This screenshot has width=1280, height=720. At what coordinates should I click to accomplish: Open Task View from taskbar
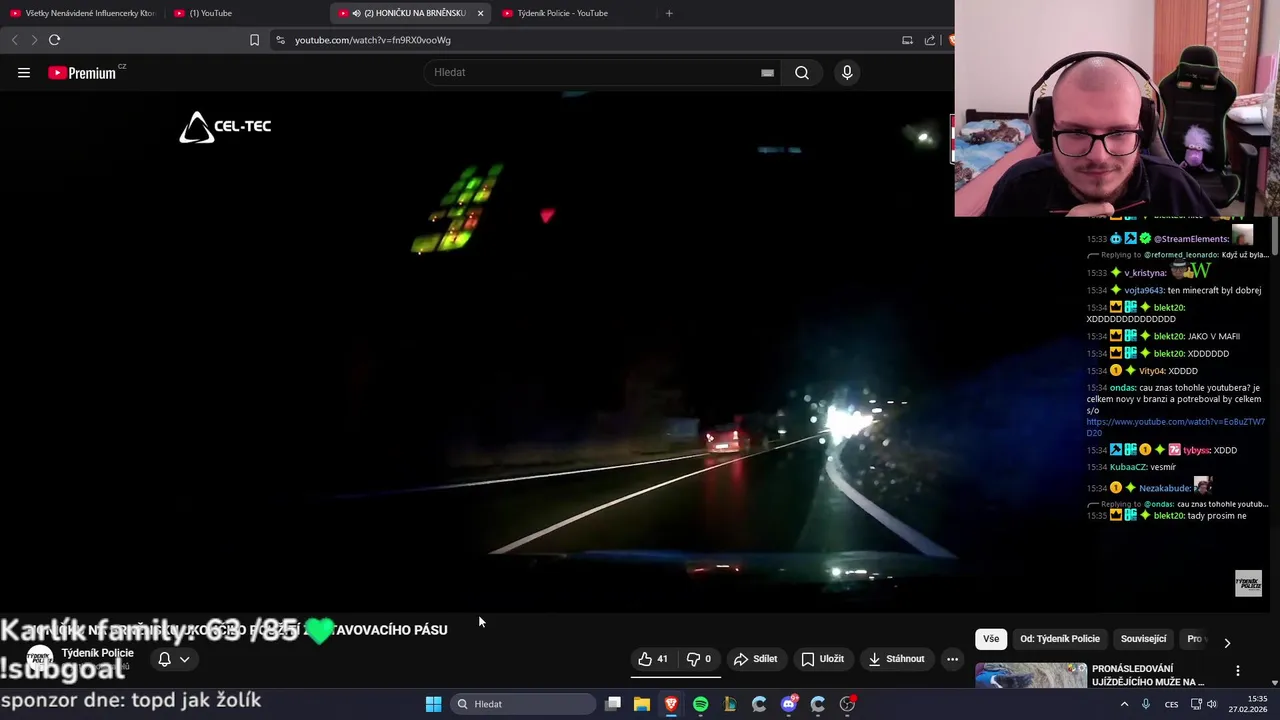pos(613,704)
